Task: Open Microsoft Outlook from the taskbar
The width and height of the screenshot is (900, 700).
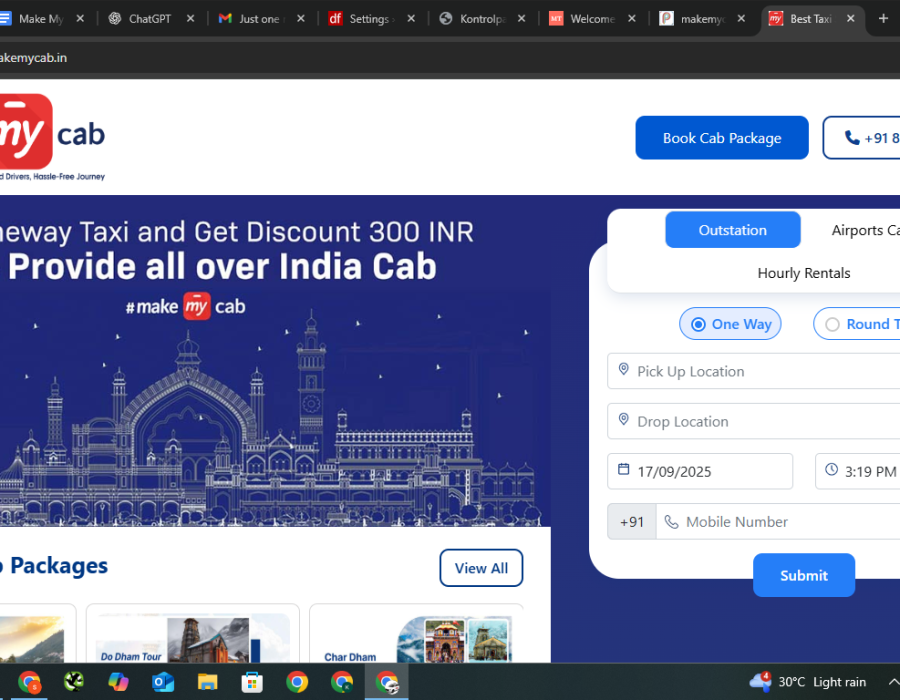Action: [x=163, y=682]
